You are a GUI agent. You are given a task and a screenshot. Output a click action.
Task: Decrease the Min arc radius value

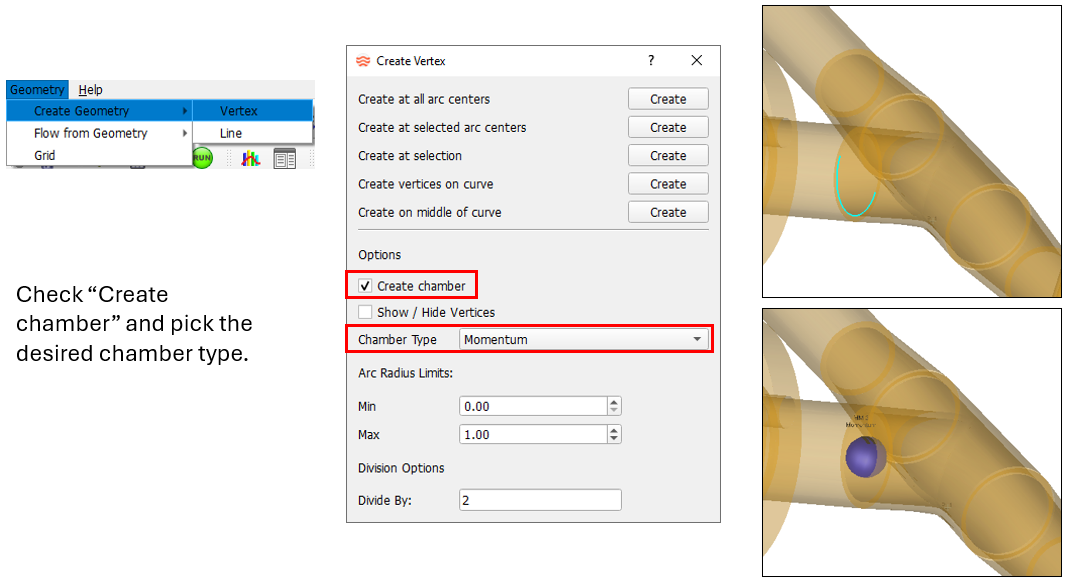(614, 410)
